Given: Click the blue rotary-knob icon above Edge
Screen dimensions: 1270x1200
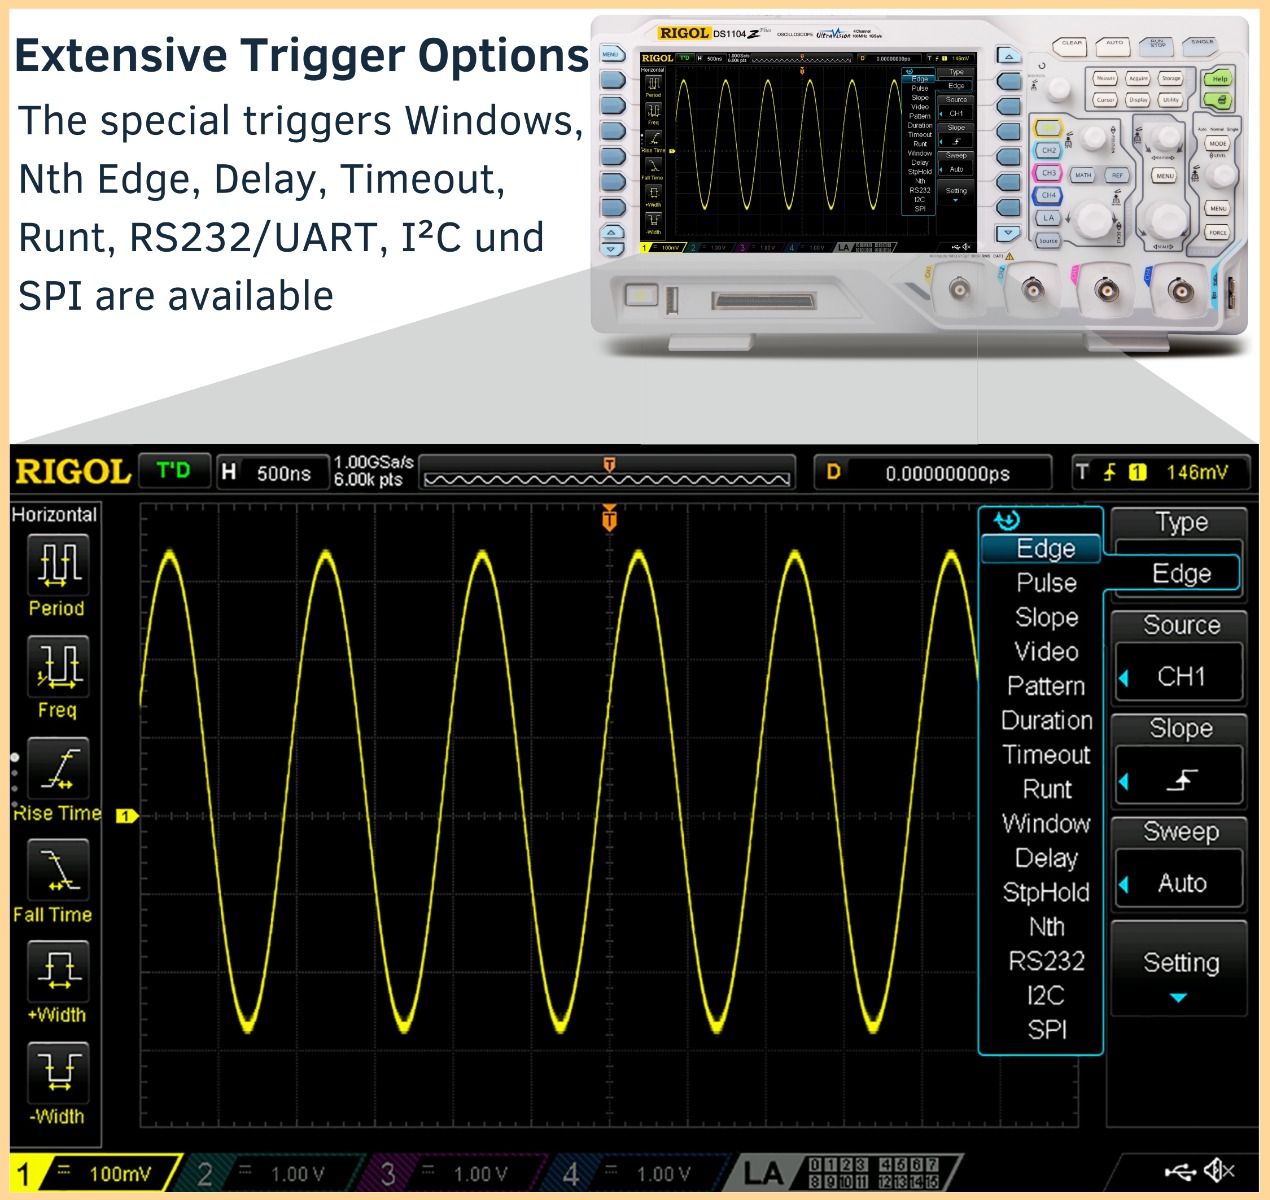Looking at the screenshot, I should (x=1007, y=520).
